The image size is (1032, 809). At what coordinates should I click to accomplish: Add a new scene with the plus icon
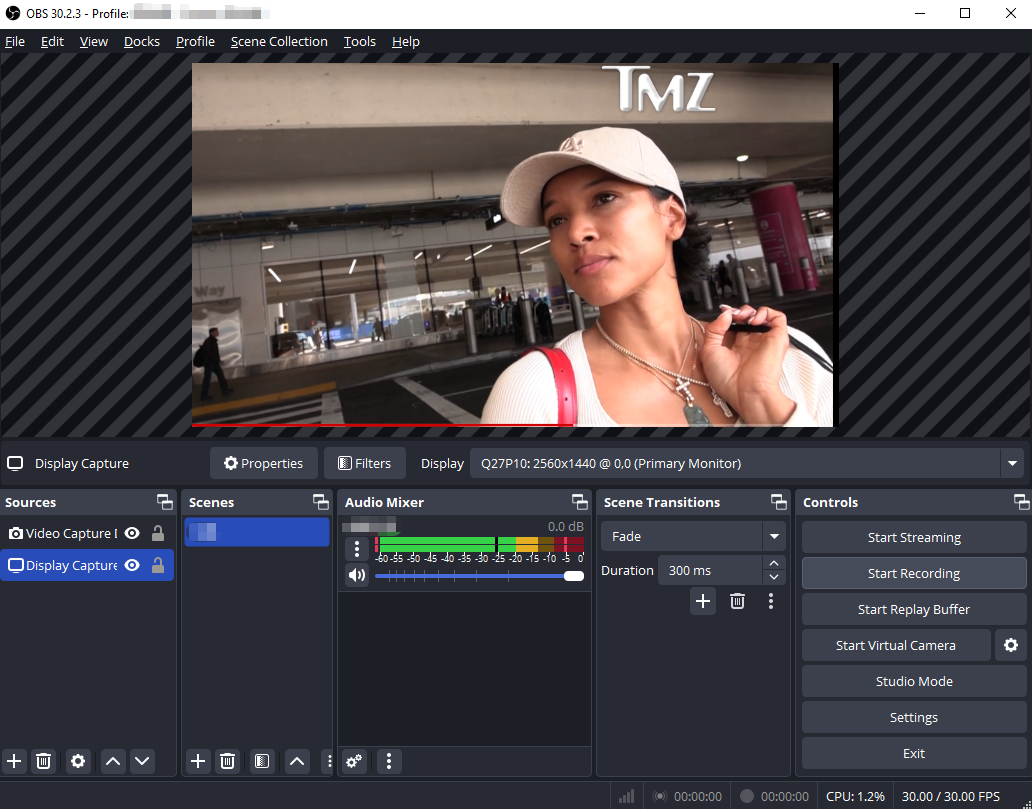click(x=198, y=761)
